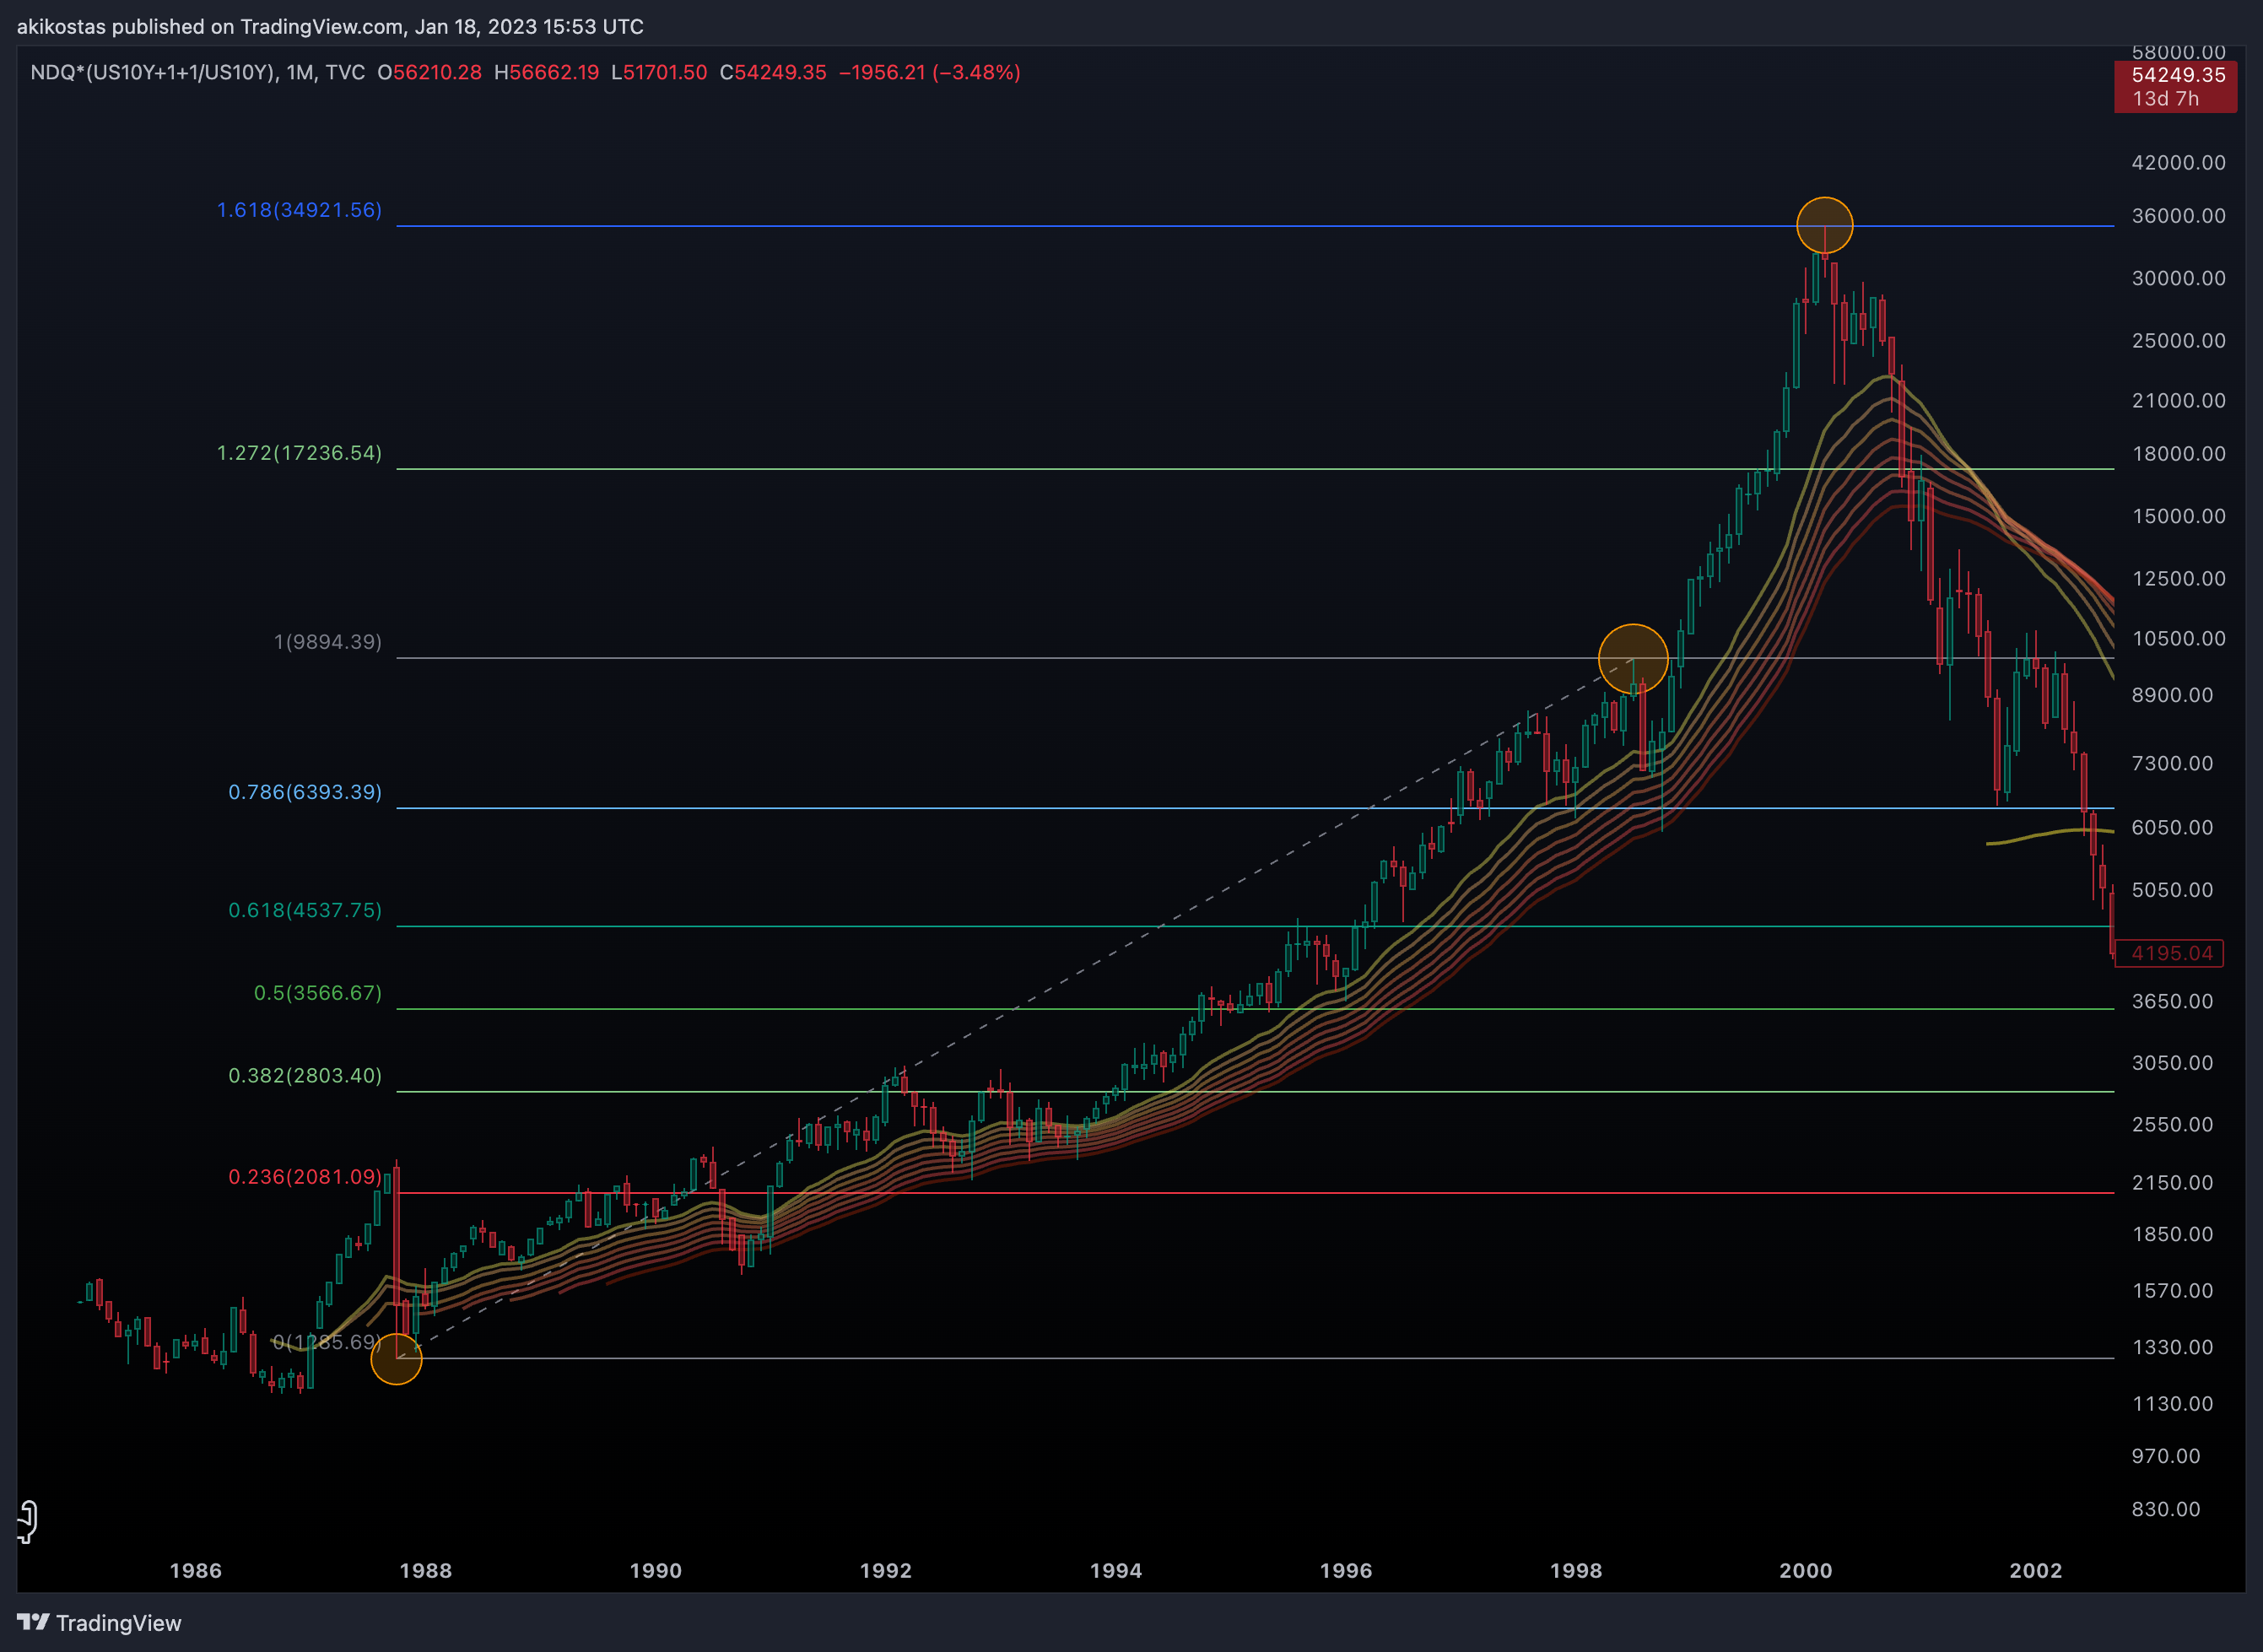Click the 1998 label on time axis
This screenshot has width=2263, height=1652.
pyautogui.click(x=1575, y=1570)
